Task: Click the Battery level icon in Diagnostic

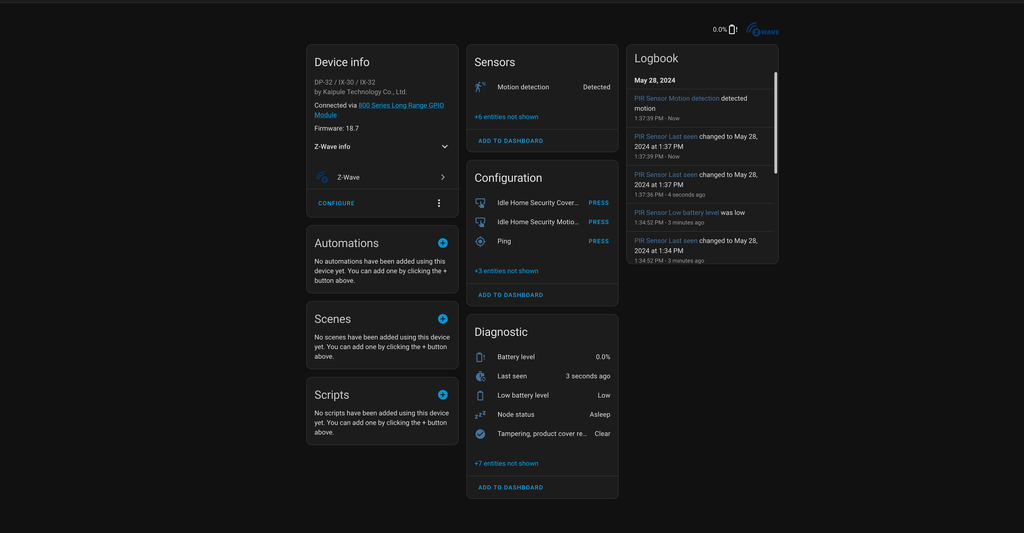Action: (x=480, y=357)
